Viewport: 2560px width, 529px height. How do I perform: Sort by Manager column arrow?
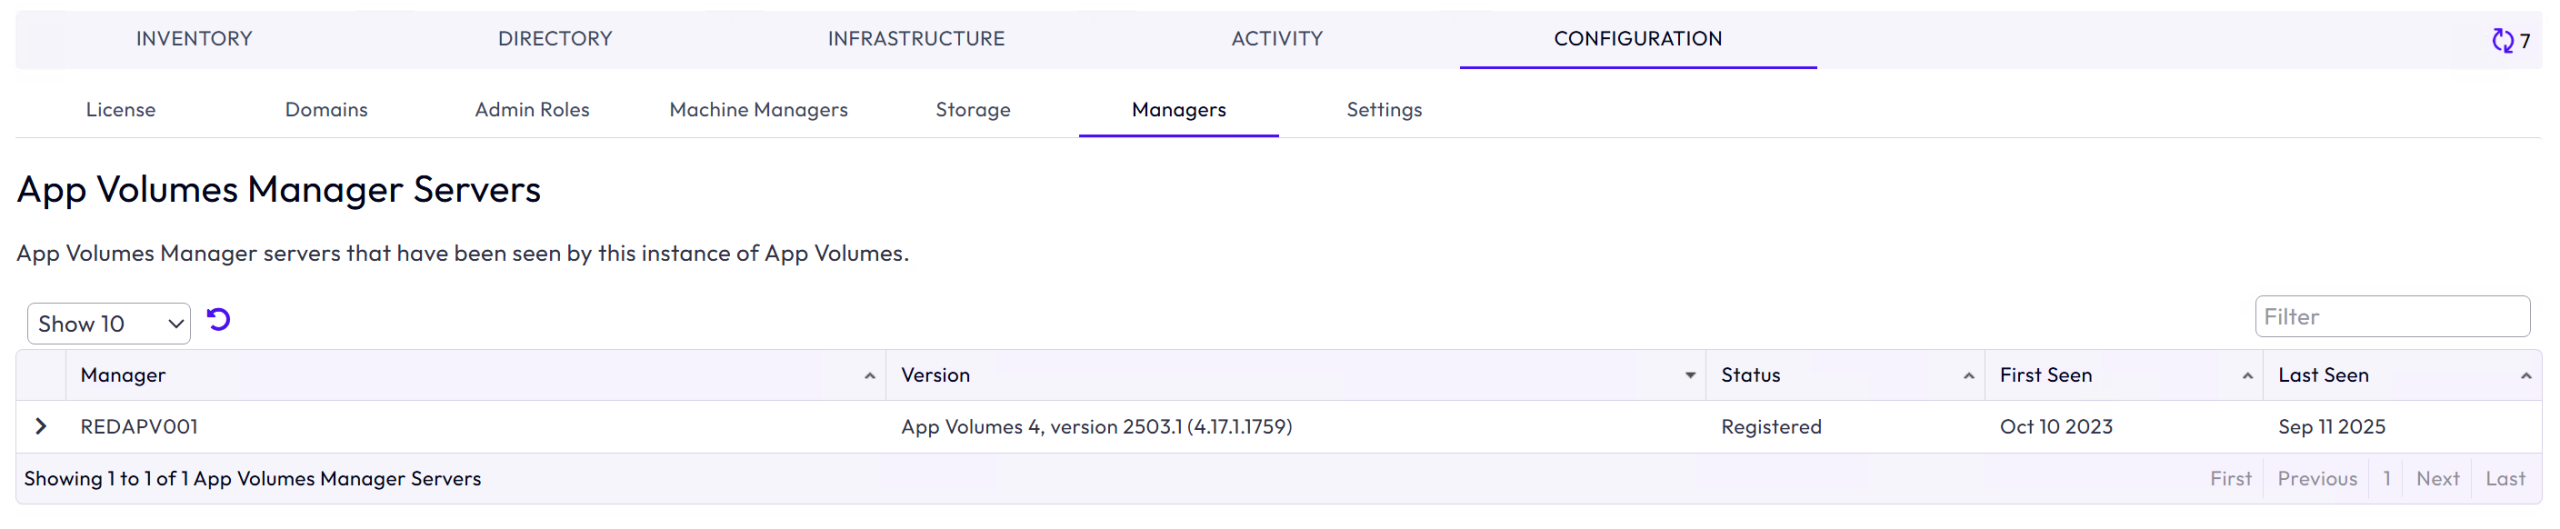[x=870, y=376]
